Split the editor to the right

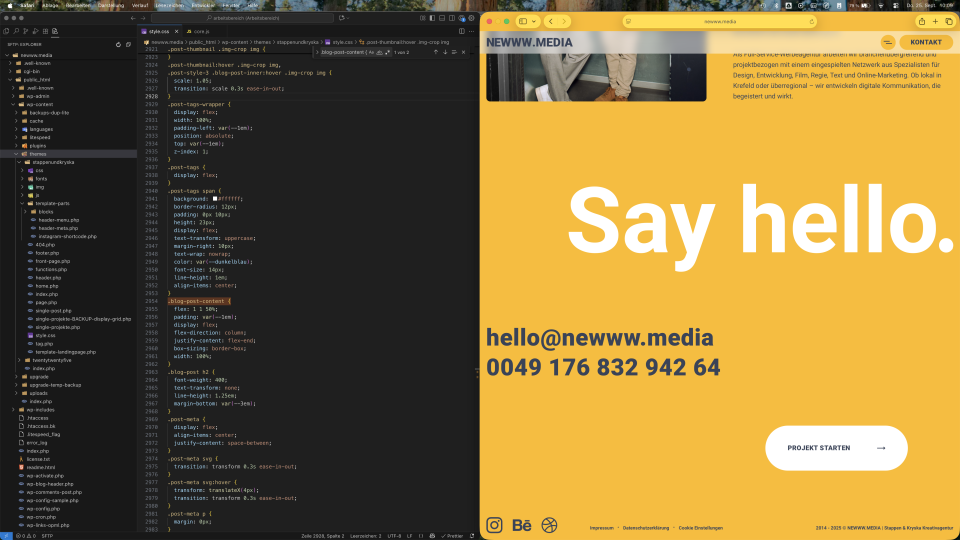click(462, 31)
